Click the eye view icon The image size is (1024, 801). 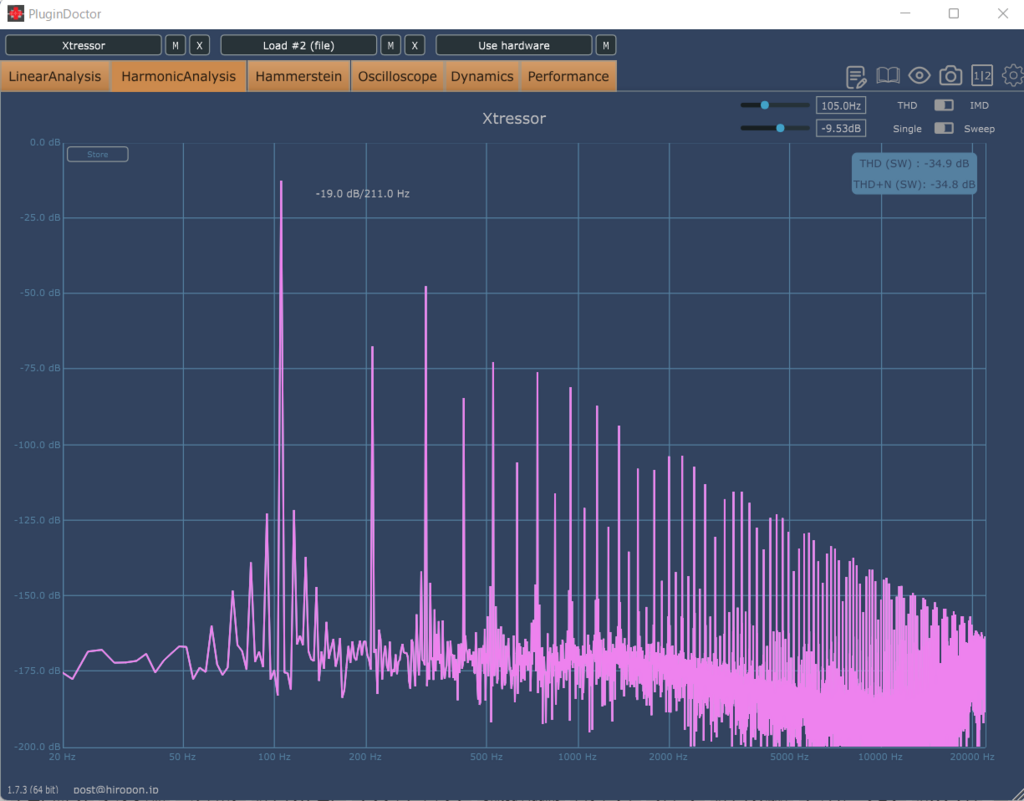[919, 76]
